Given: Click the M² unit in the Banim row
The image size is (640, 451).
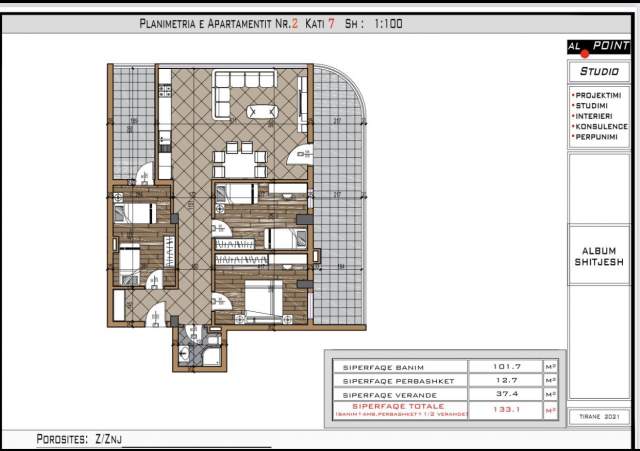Looking at the screenshot, I should (551, 367).
